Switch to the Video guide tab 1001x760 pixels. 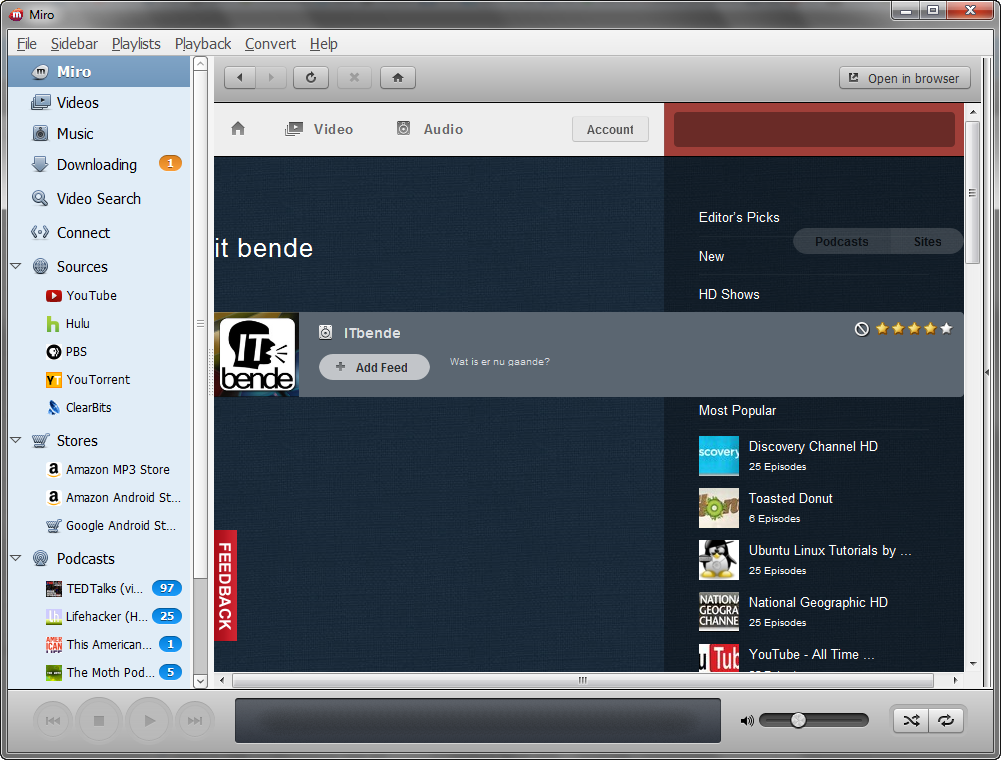point(319,129)
